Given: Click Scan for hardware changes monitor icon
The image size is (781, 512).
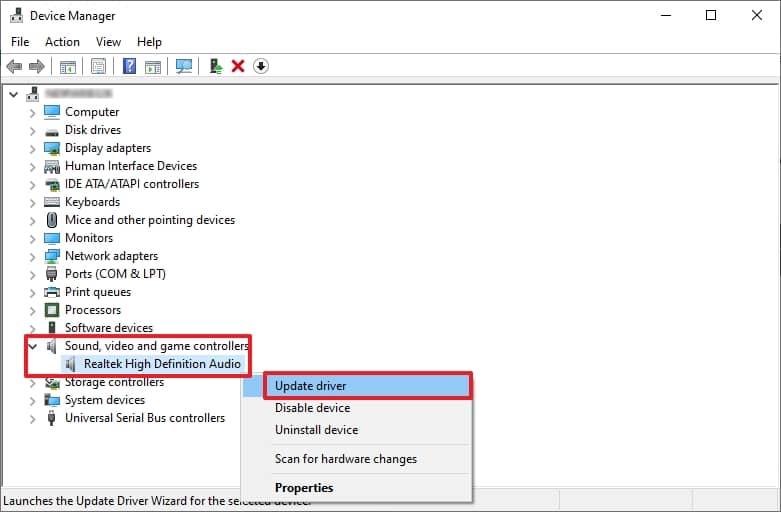Looking at the screenshot, I should pos(184,66).
